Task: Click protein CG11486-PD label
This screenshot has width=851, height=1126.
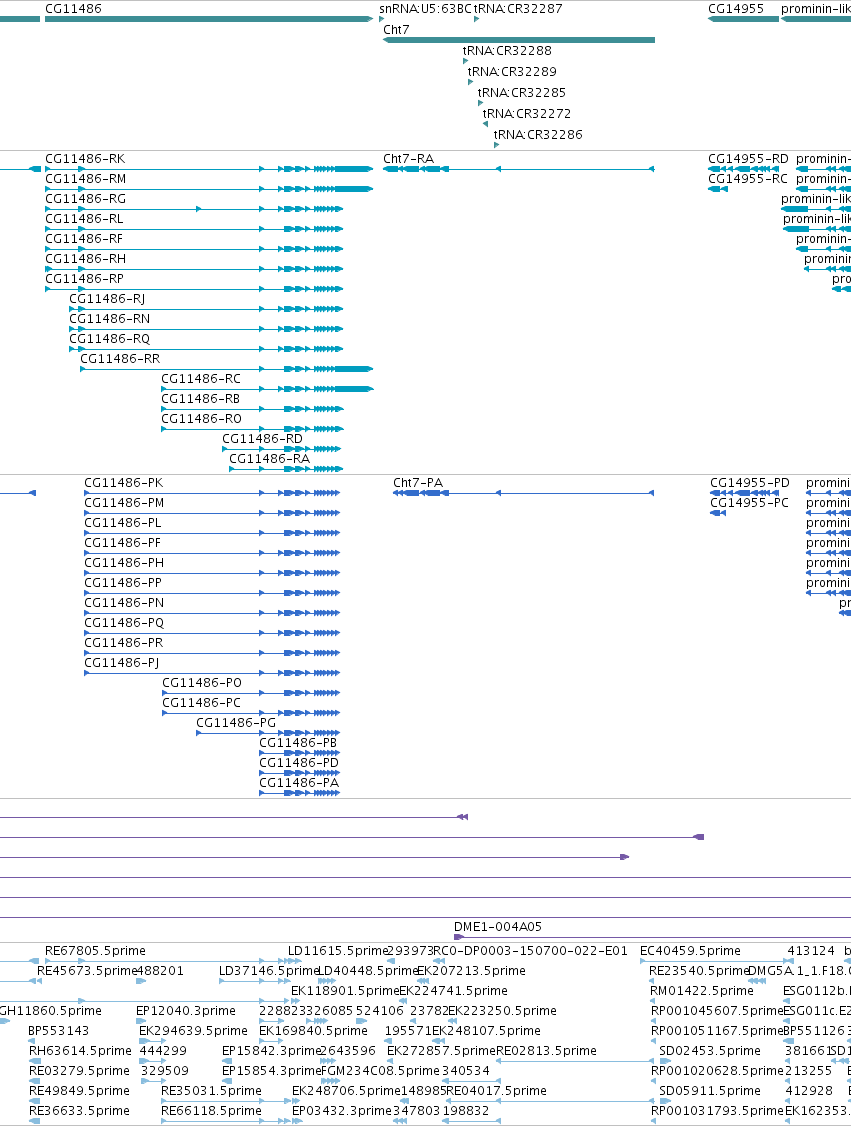Action: point(299,764)
